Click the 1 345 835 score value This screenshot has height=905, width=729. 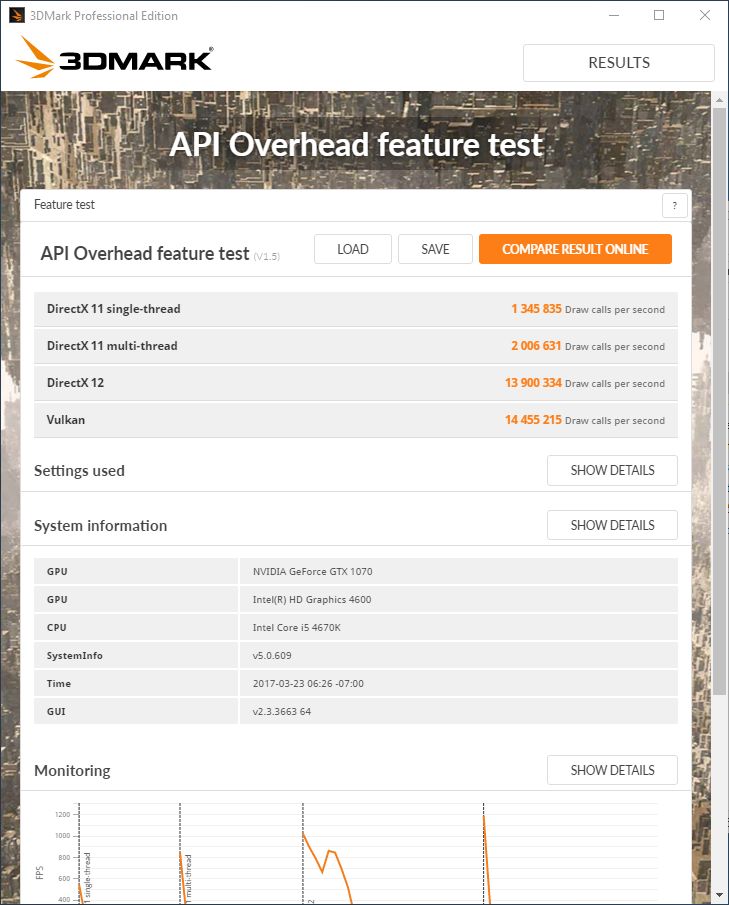click(536, 309)
